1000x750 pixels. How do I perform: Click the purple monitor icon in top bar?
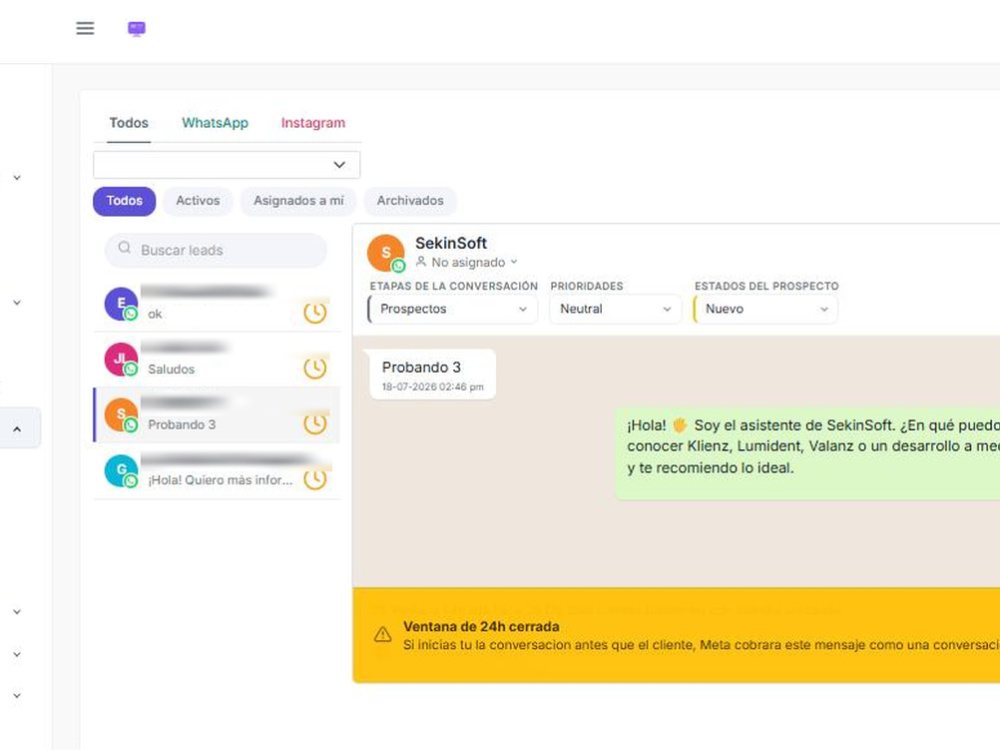[136, 29]
